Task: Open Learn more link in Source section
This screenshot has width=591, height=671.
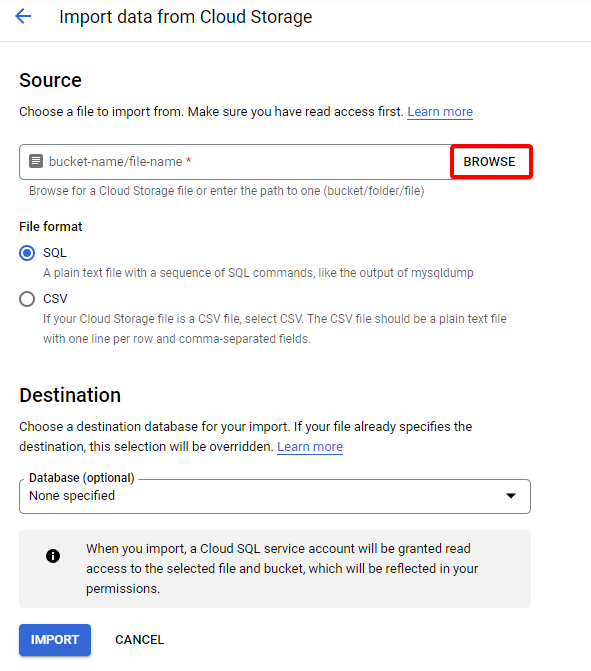Action: coord(440,112)
